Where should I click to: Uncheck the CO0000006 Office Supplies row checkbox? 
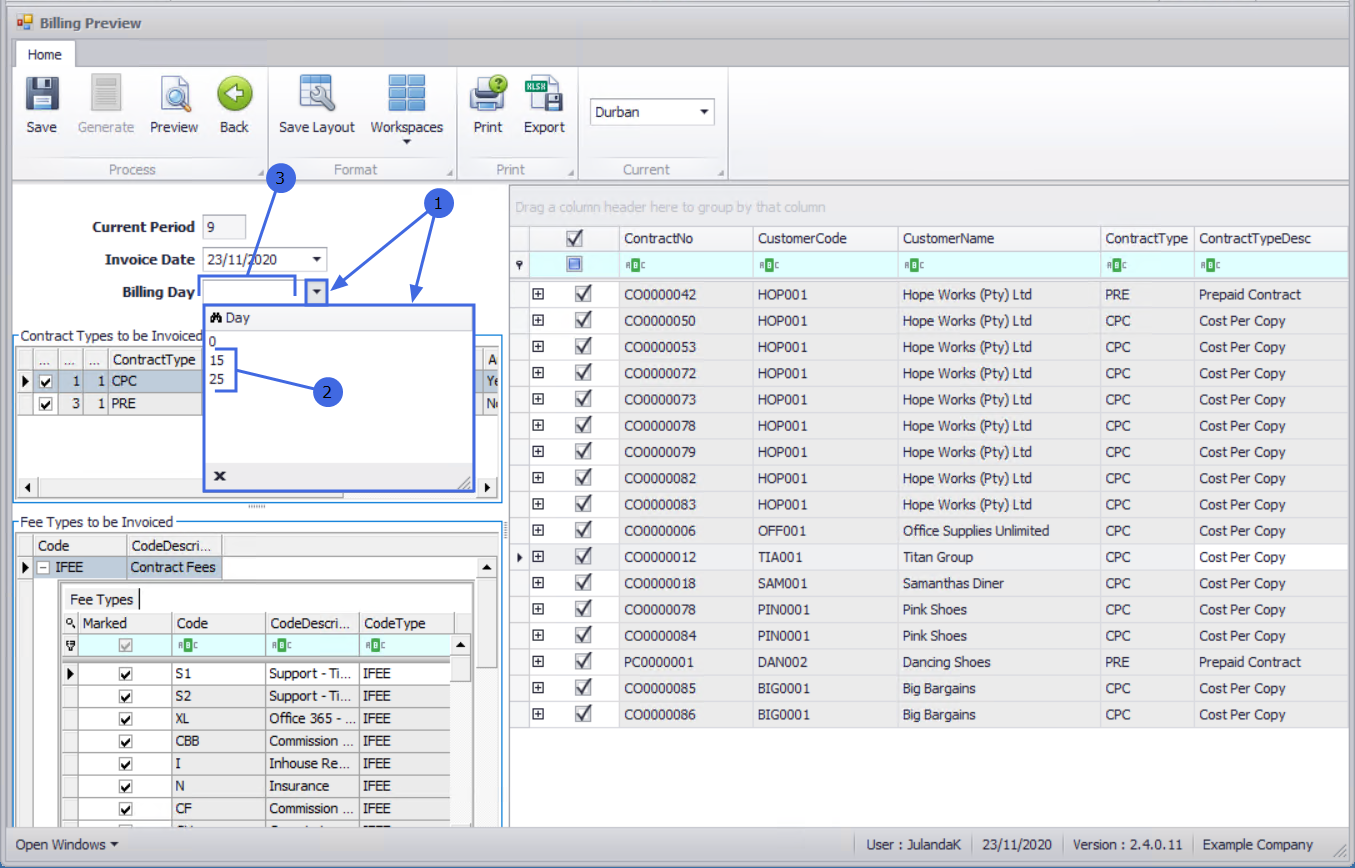(x=584, y=530)
